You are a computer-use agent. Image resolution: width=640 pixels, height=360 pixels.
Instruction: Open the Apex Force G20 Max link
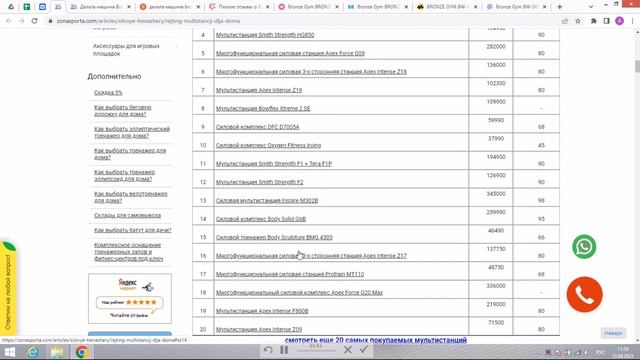pos(299,293)
